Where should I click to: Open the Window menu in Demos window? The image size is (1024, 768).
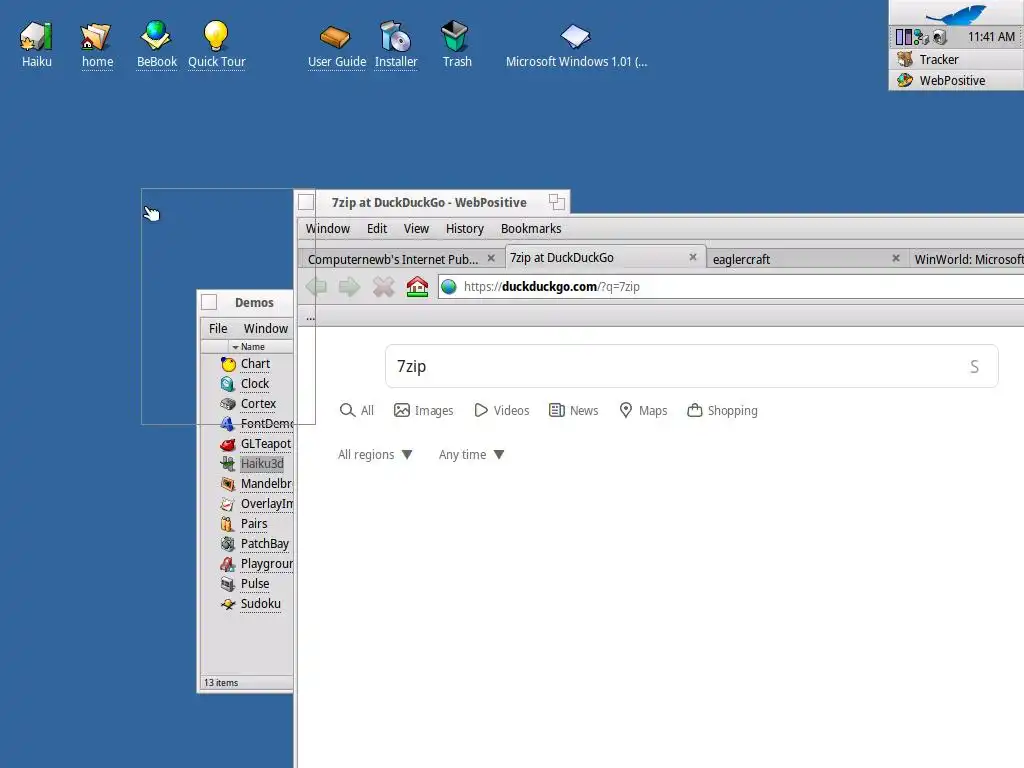266,328
